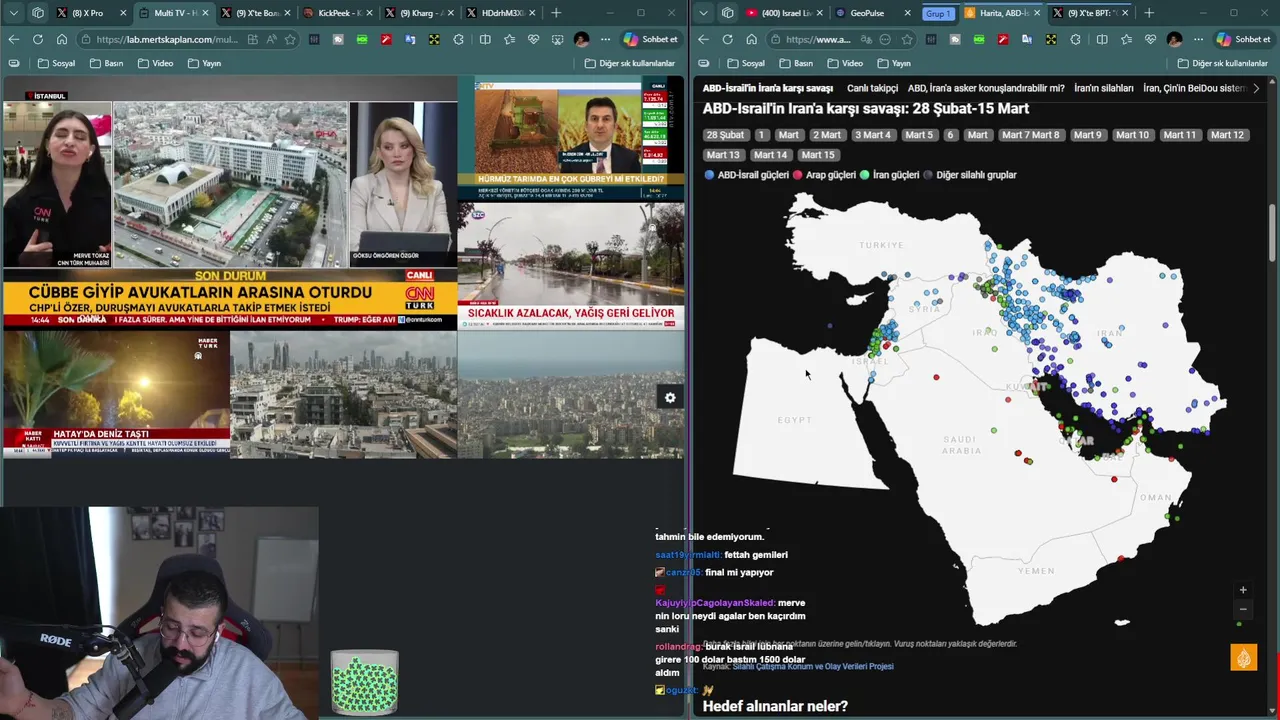Open Canlı takipçi nav link

tap(872, 88)
